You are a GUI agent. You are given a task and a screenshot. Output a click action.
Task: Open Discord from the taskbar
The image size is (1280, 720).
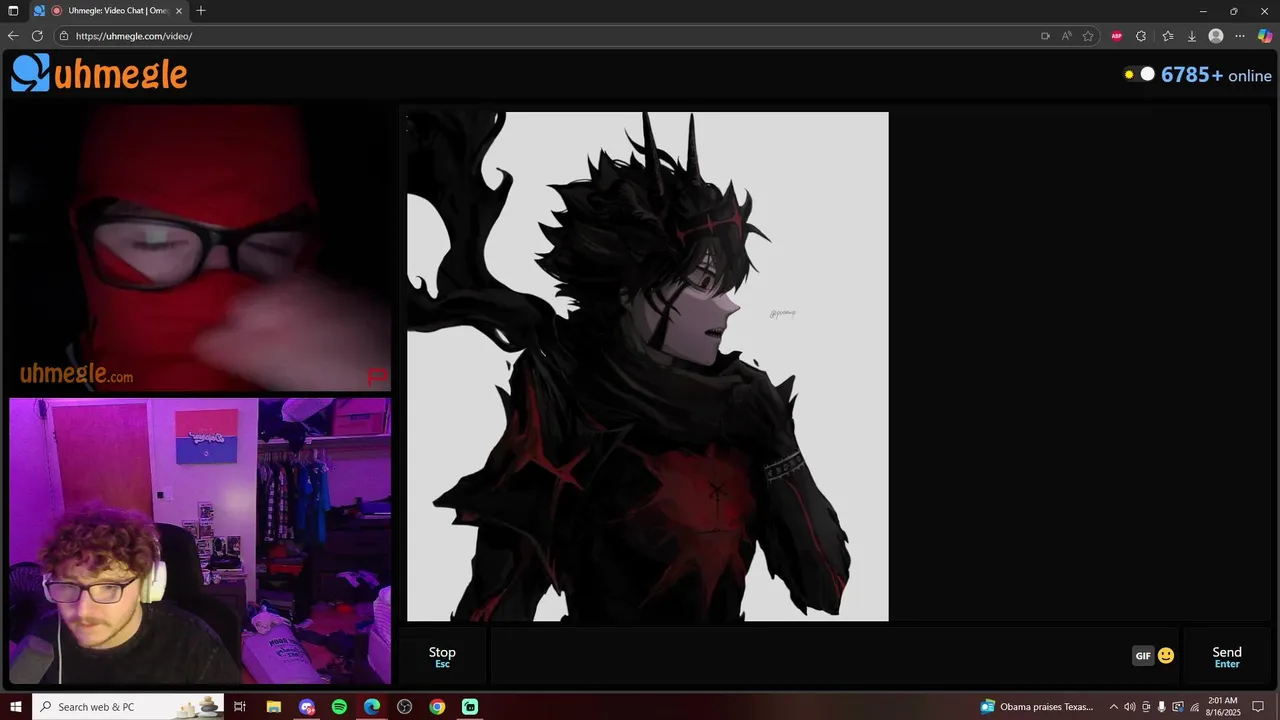coord(307,707)
